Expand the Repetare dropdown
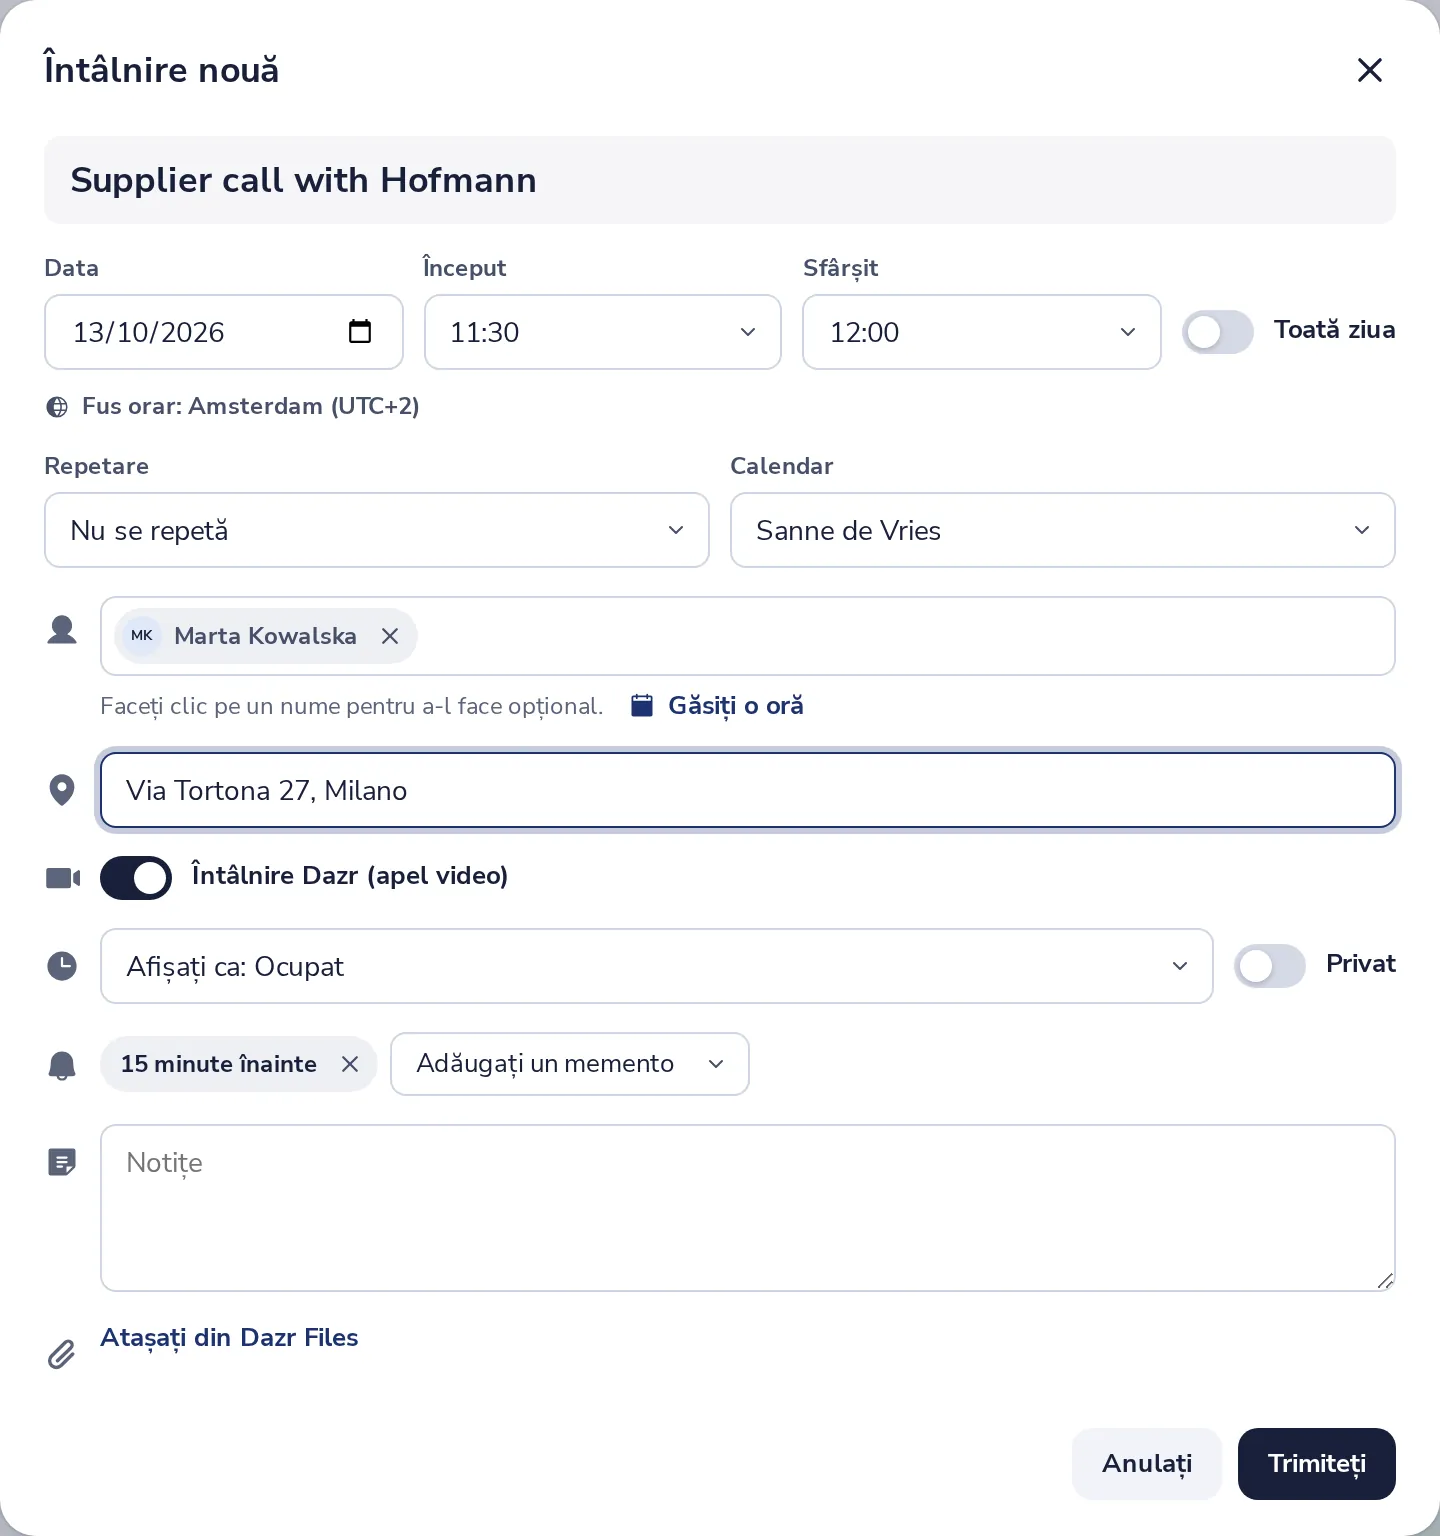The height and width of the screenshot is (1536, 1440). point(377,530)
